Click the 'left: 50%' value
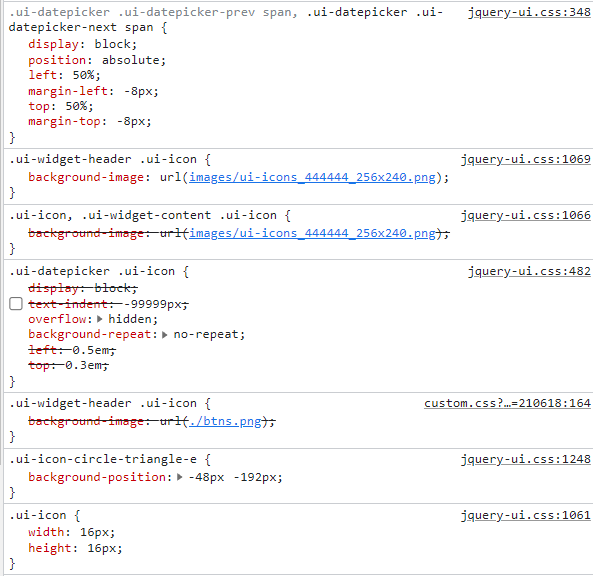 [x=83, y=75]
